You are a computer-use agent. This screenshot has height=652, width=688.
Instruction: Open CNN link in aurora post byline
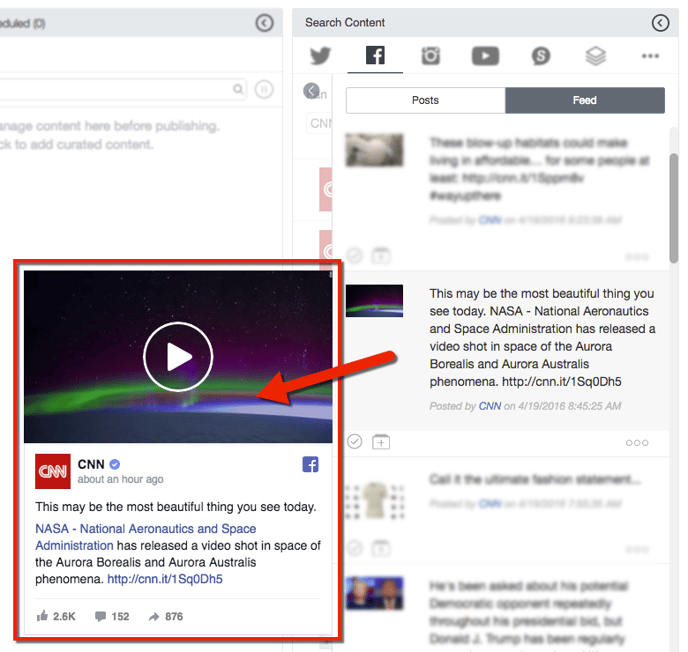click(490, 406)
